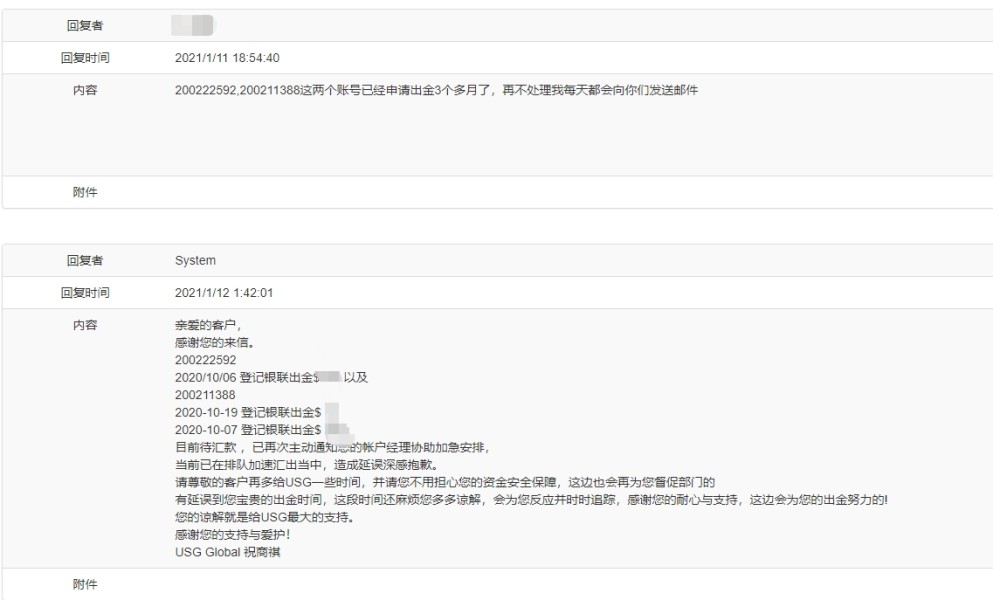Screen dimensions: 993x600
Task: Click the 2020-10-07 登记银联出金 entry
Action: pyautogui.click(x=247, y=428)
